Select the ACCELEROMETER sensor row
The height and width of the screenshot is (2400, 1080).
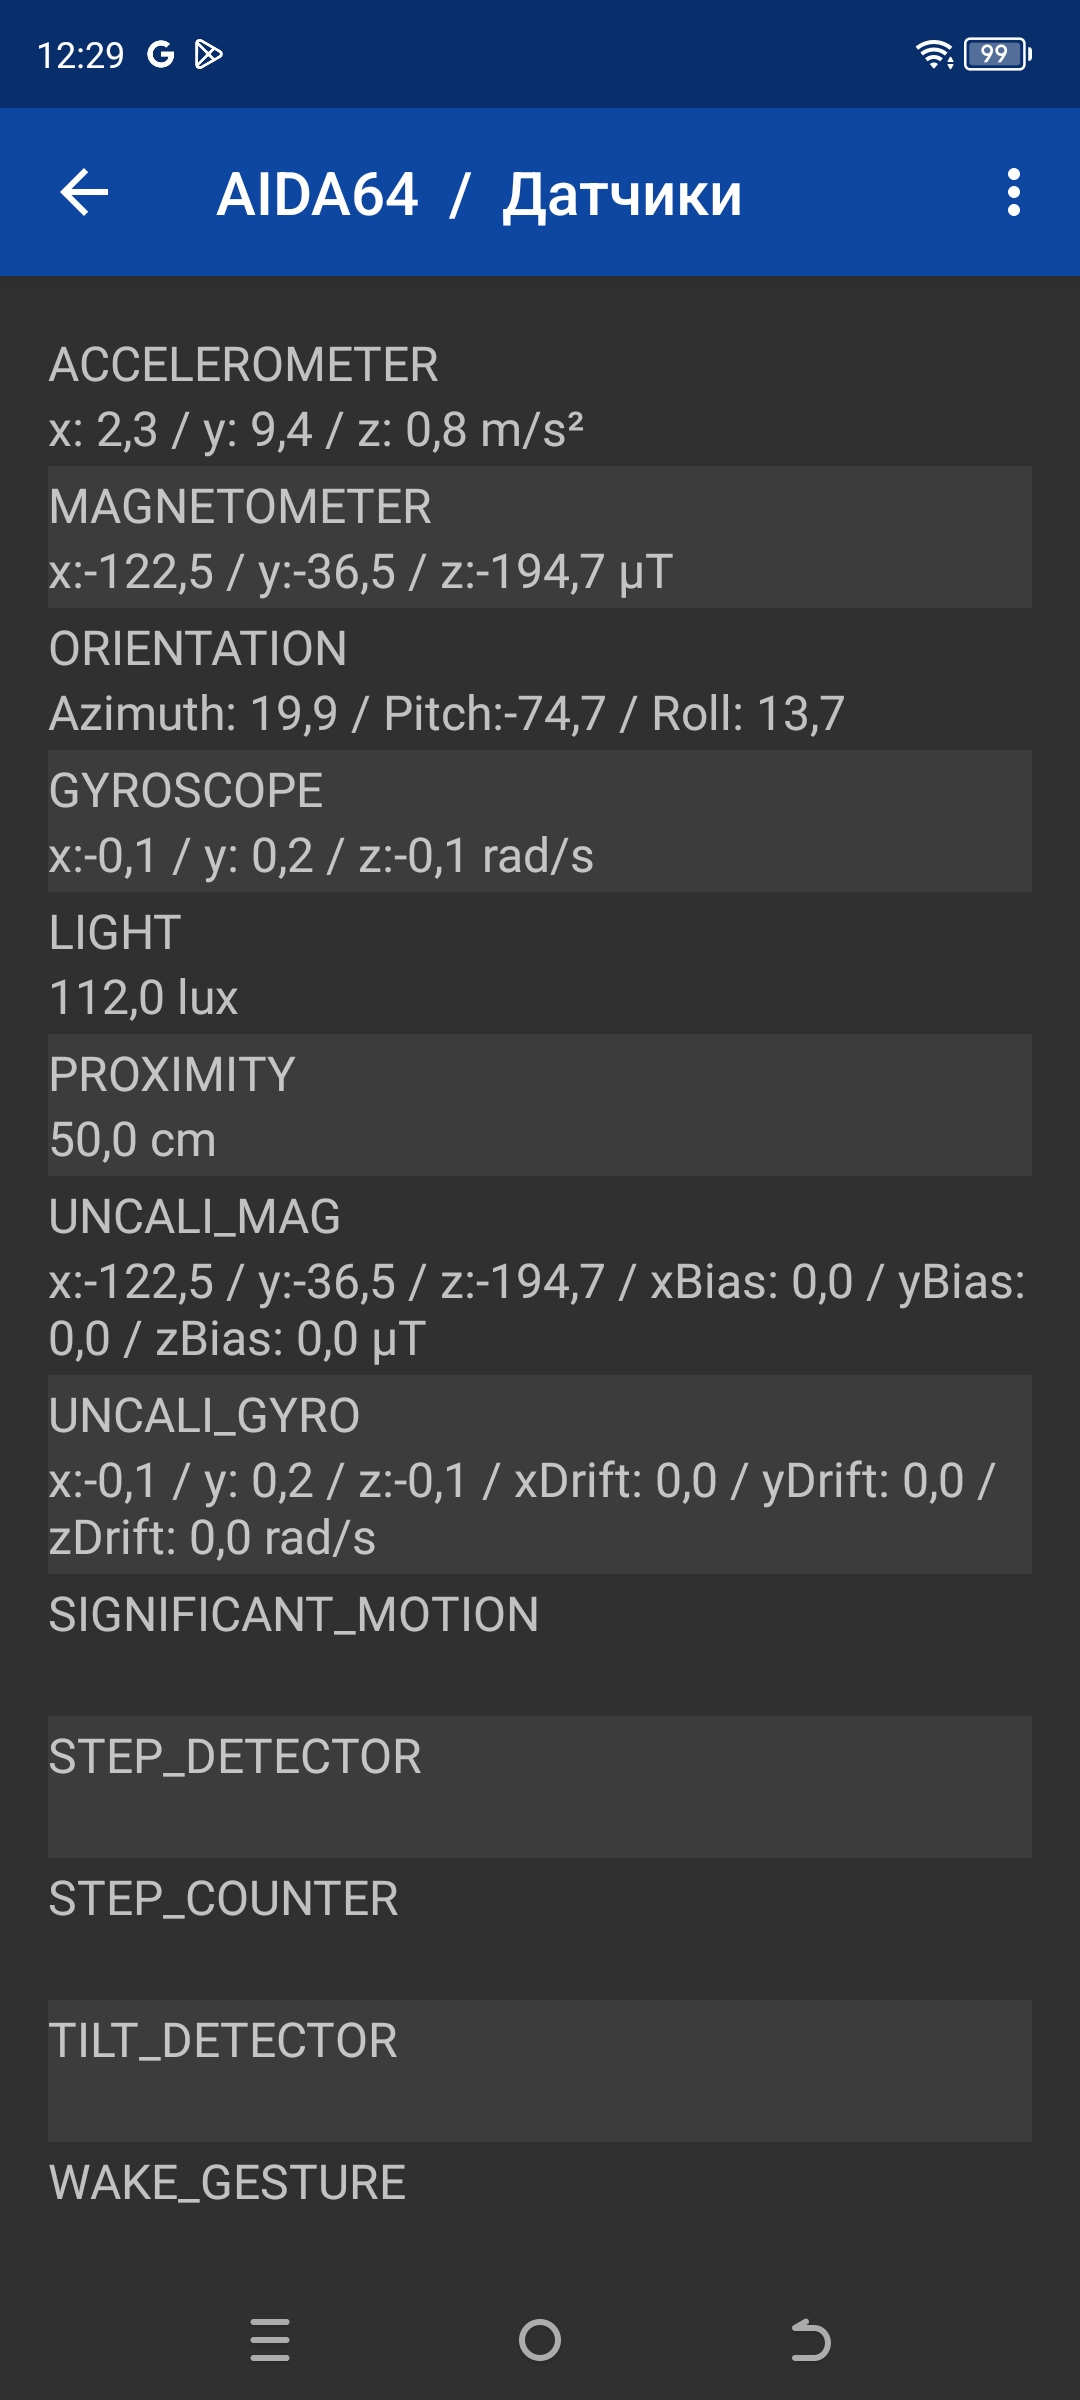click(x=540, y=396)
